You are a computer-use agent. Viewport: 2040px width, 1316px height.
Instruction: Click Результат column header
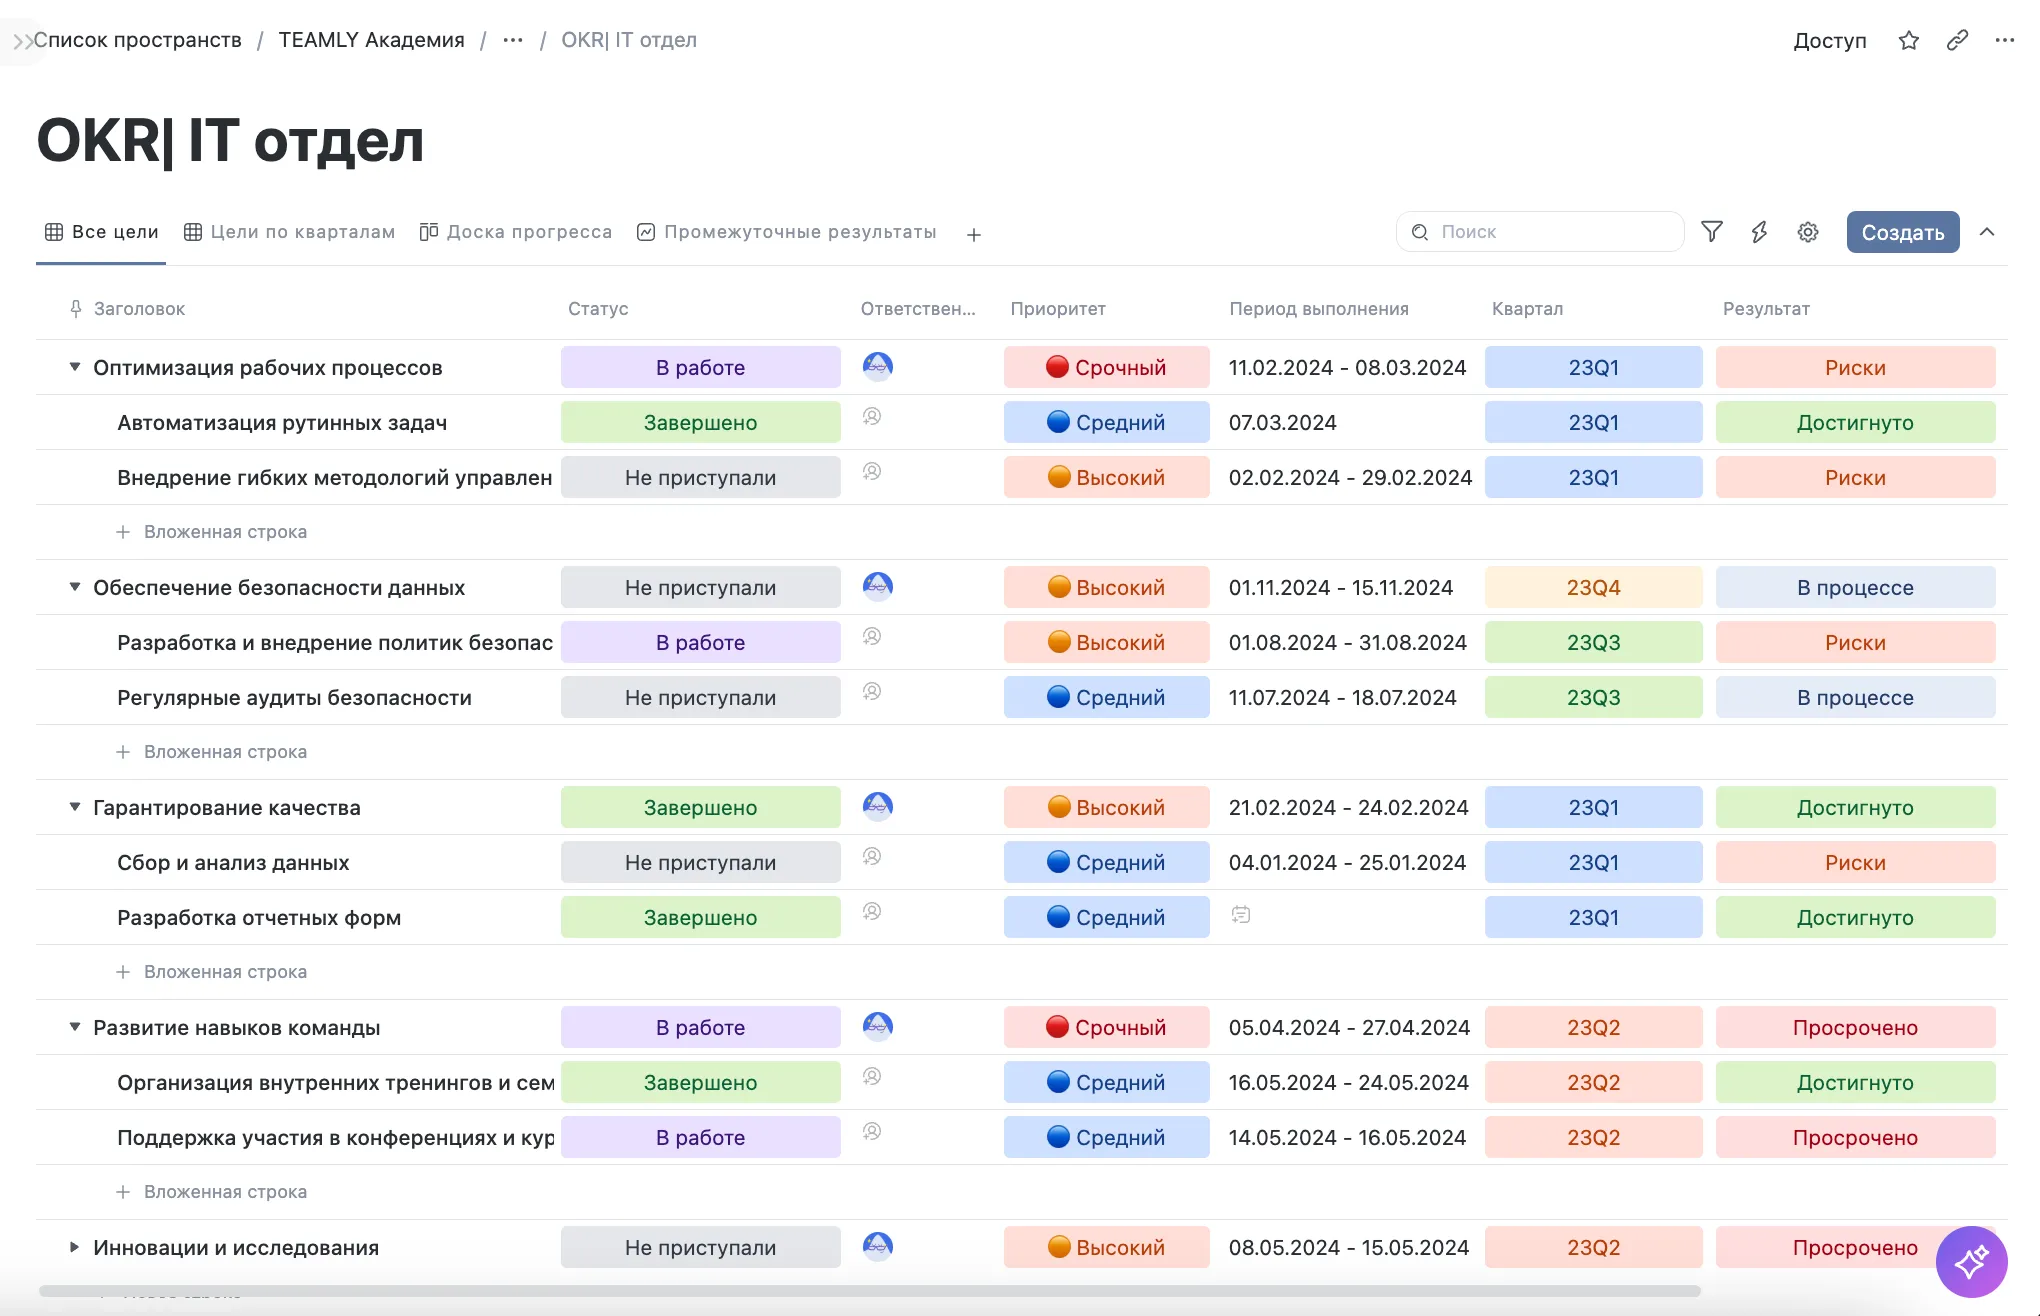click(1766, 309)
